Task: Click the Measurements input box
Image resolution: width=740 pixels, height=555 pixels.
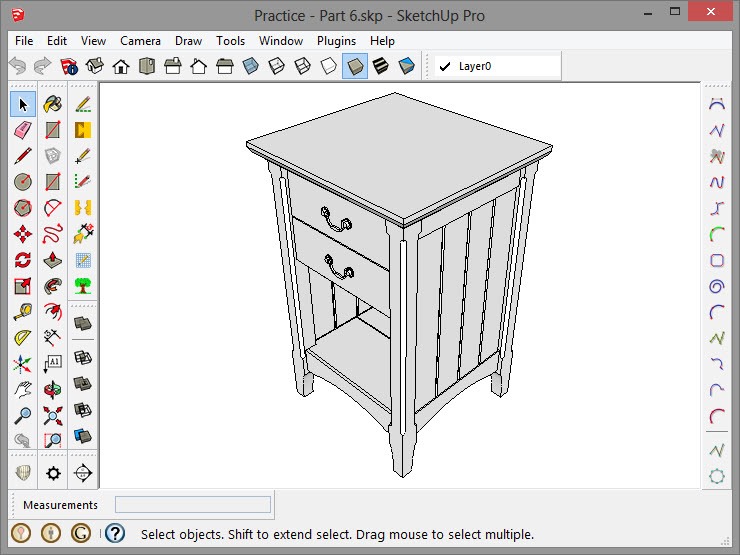Action: (192, 505)
